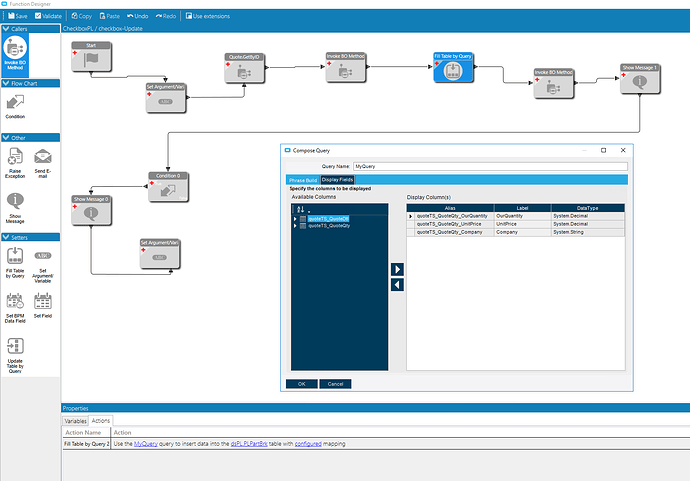Maximize the Compose Query dialog

pyautogui.click(x=603, y=150)
